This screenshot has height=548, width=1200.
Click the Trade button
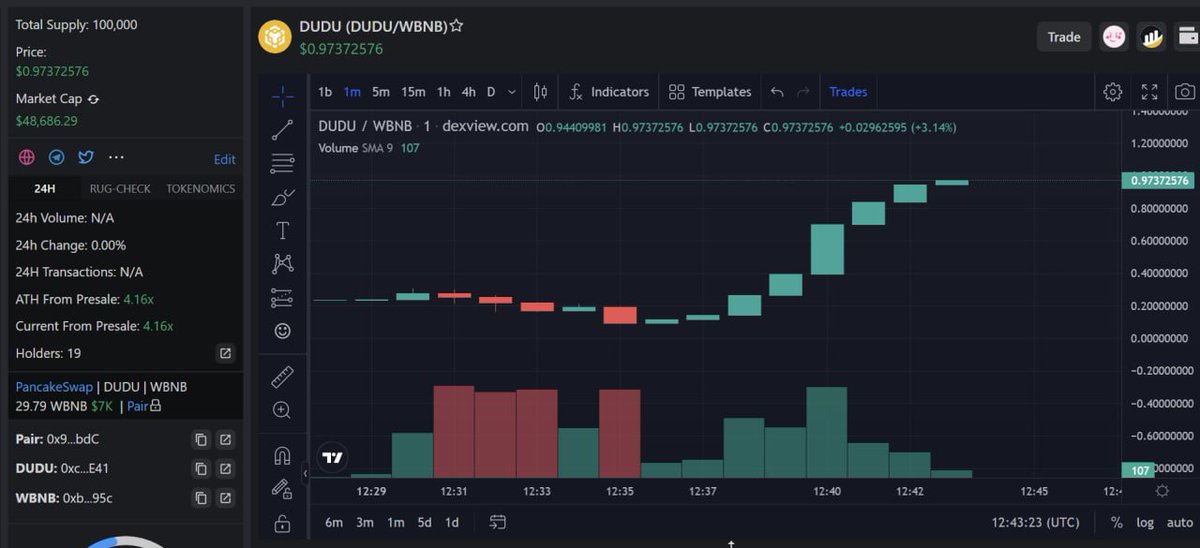tap(1064, 37)
